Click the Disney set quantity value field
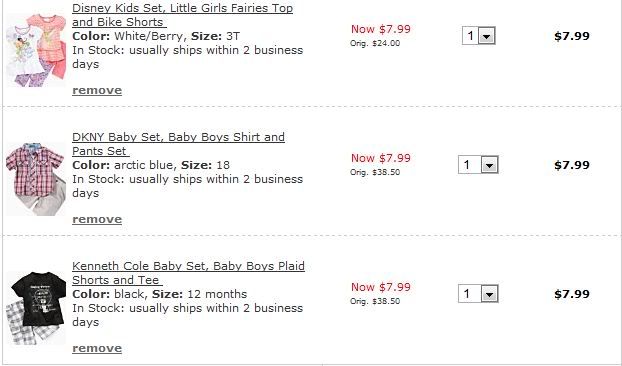The width and height of the screenshot is (622, 366). tap(470, 36)
